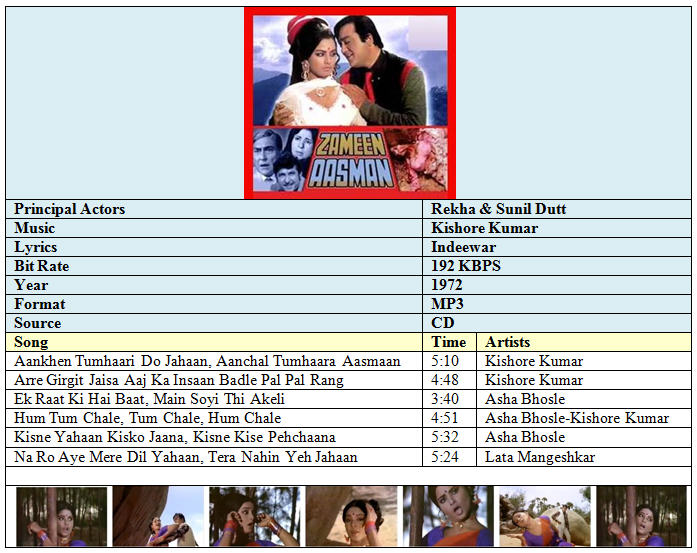The width and height of the screenshot is (697, 553).
Task: Select song 'Ek Raat Ki Hai Baat'
Action: click(x=149, y=399)
